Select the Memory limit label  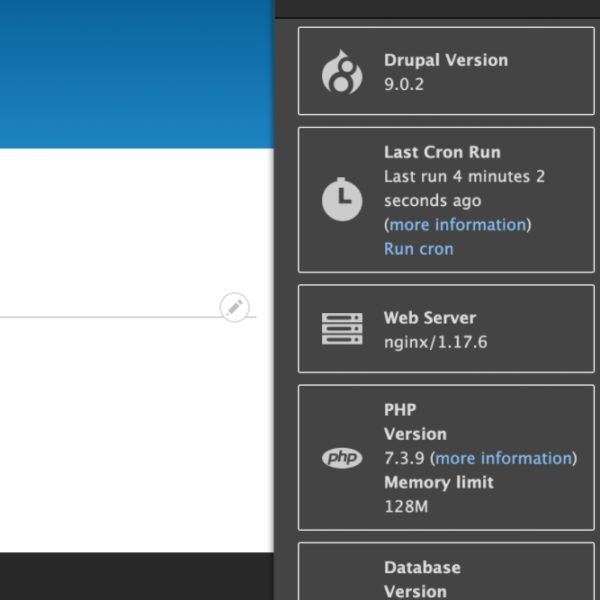pyautogui.click(x=439, y=482)
